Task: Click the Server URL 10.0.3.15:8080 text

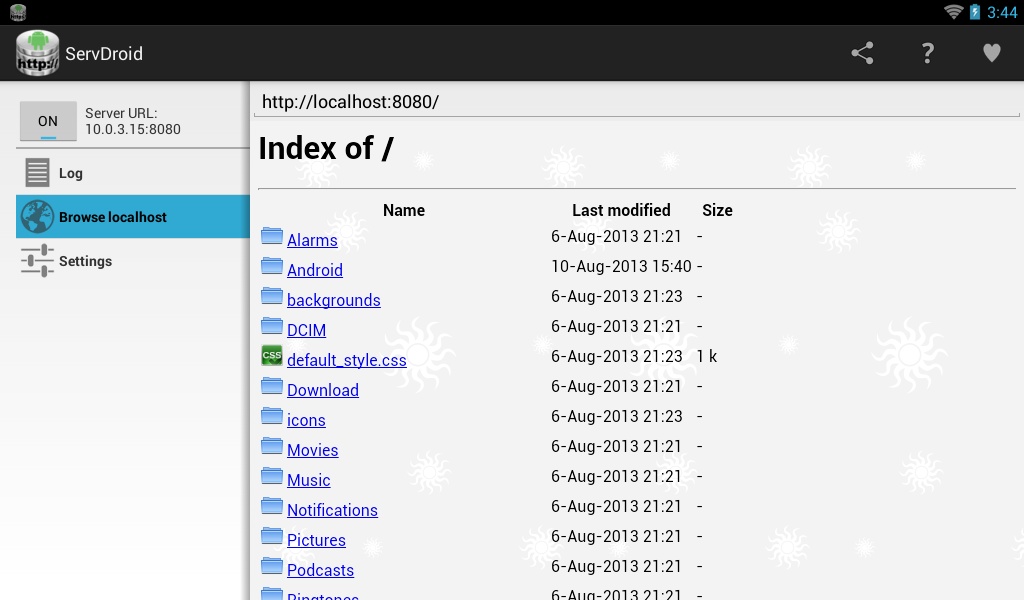Action: coord(133,121)
